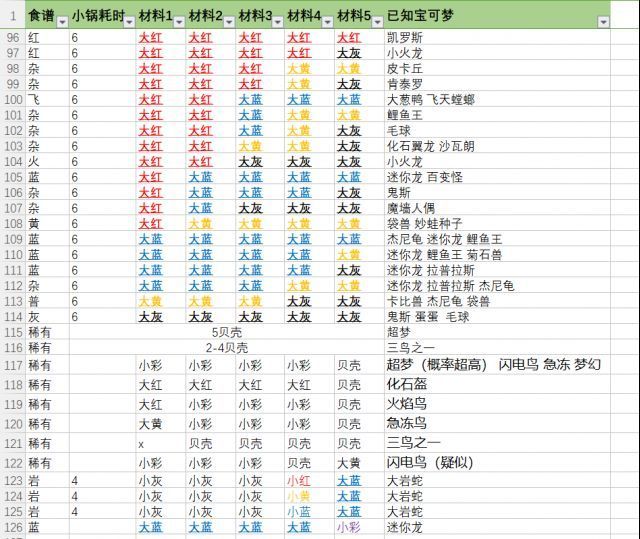The height and width of the screenshot is (539, 640).
Task: Select the 灰 recipe cell in row 114
Action: tap(47, 317)
